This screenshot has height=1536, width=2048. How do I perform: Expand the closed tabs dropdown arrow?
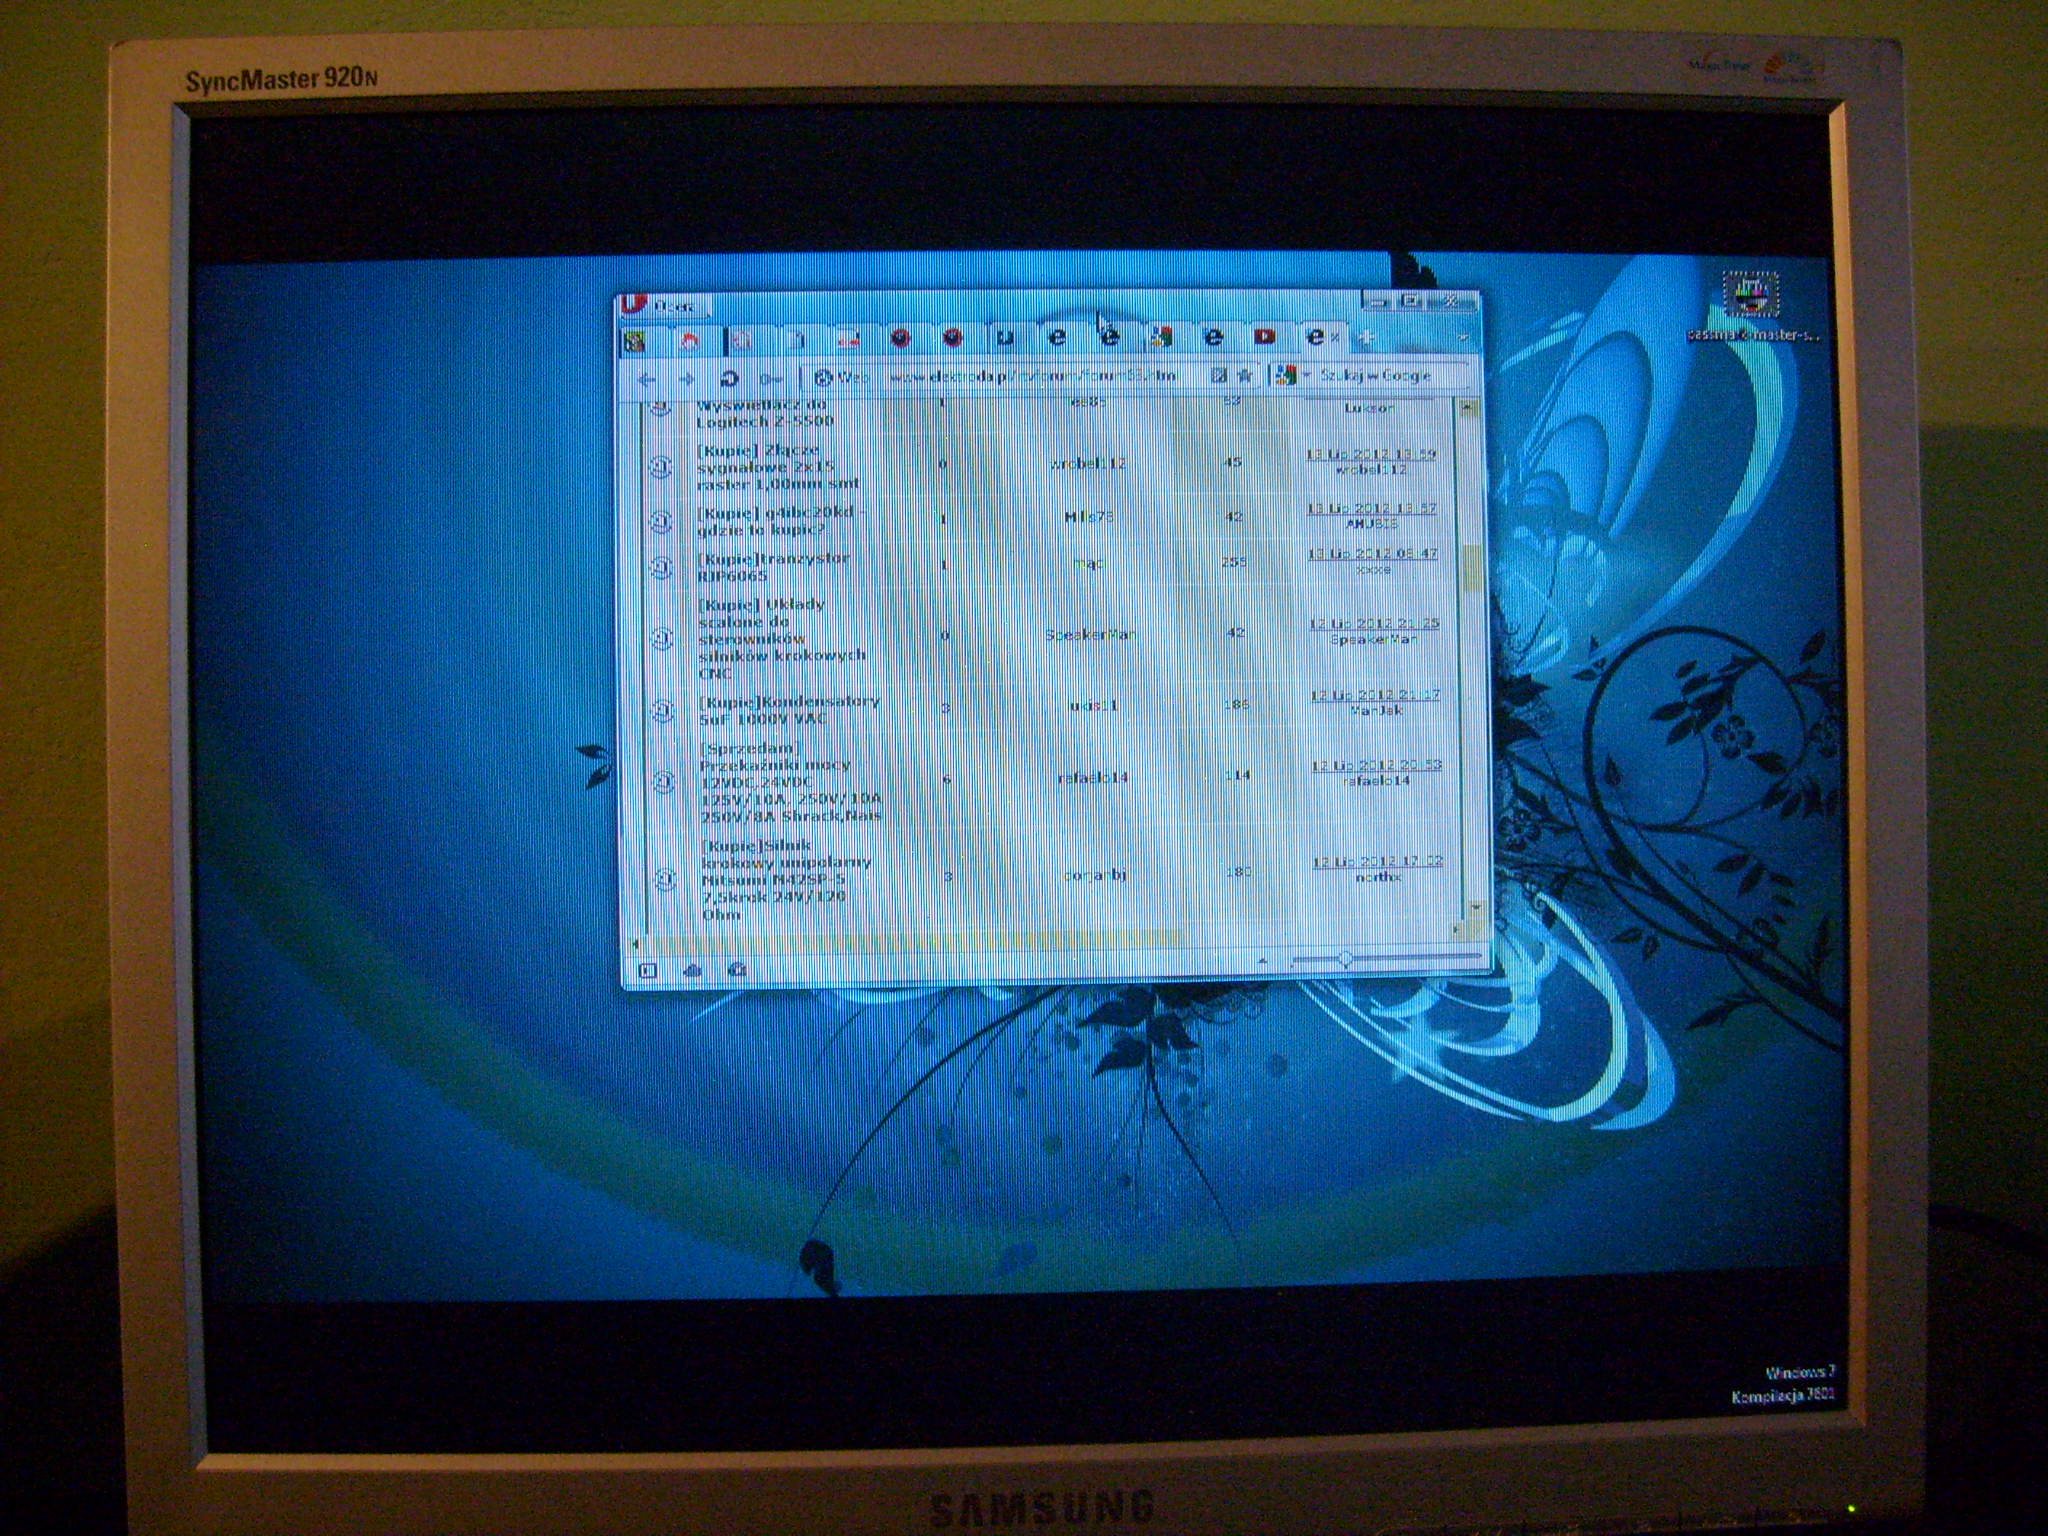coord(1463,338)
